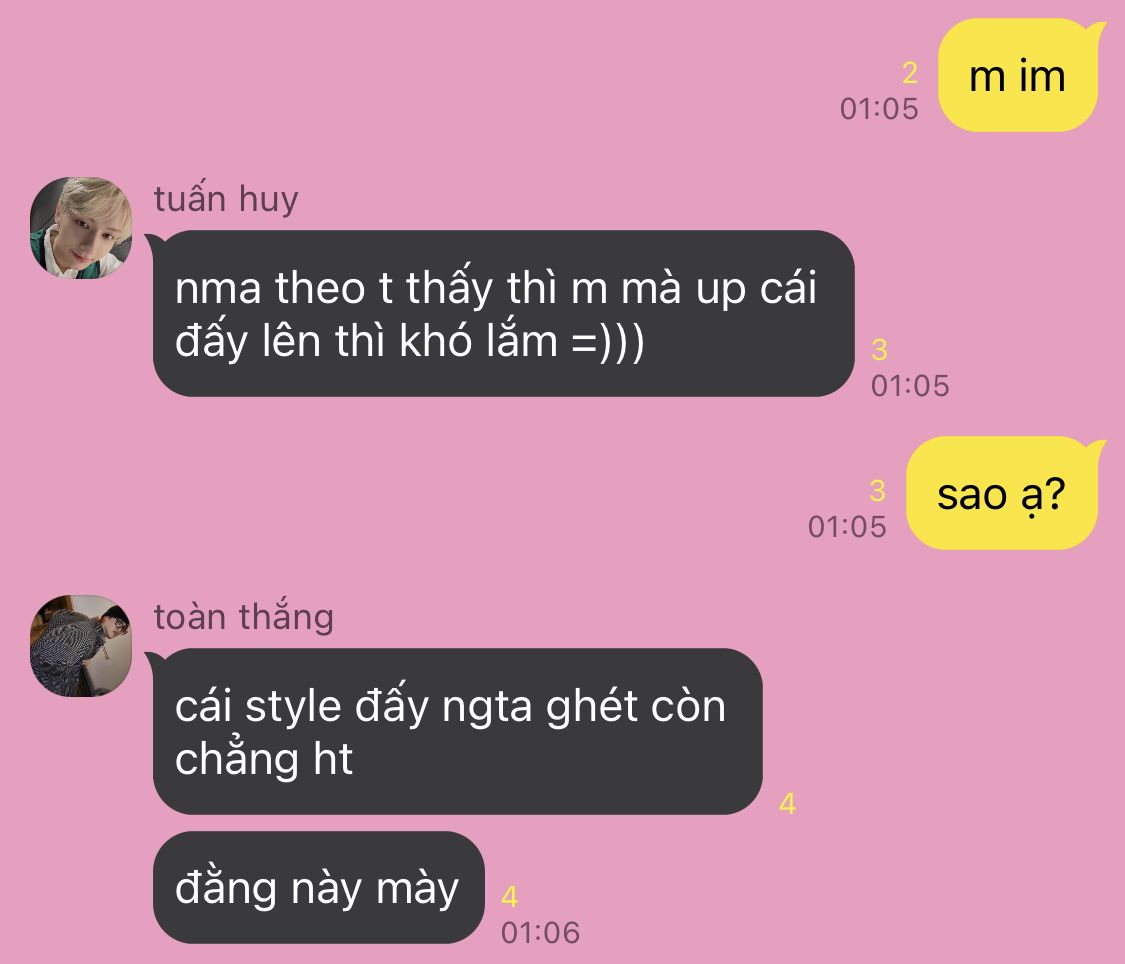Tap the sender name tuấn huy
1125x964 pixels.
pyautogui.click(x=226, y=199)
